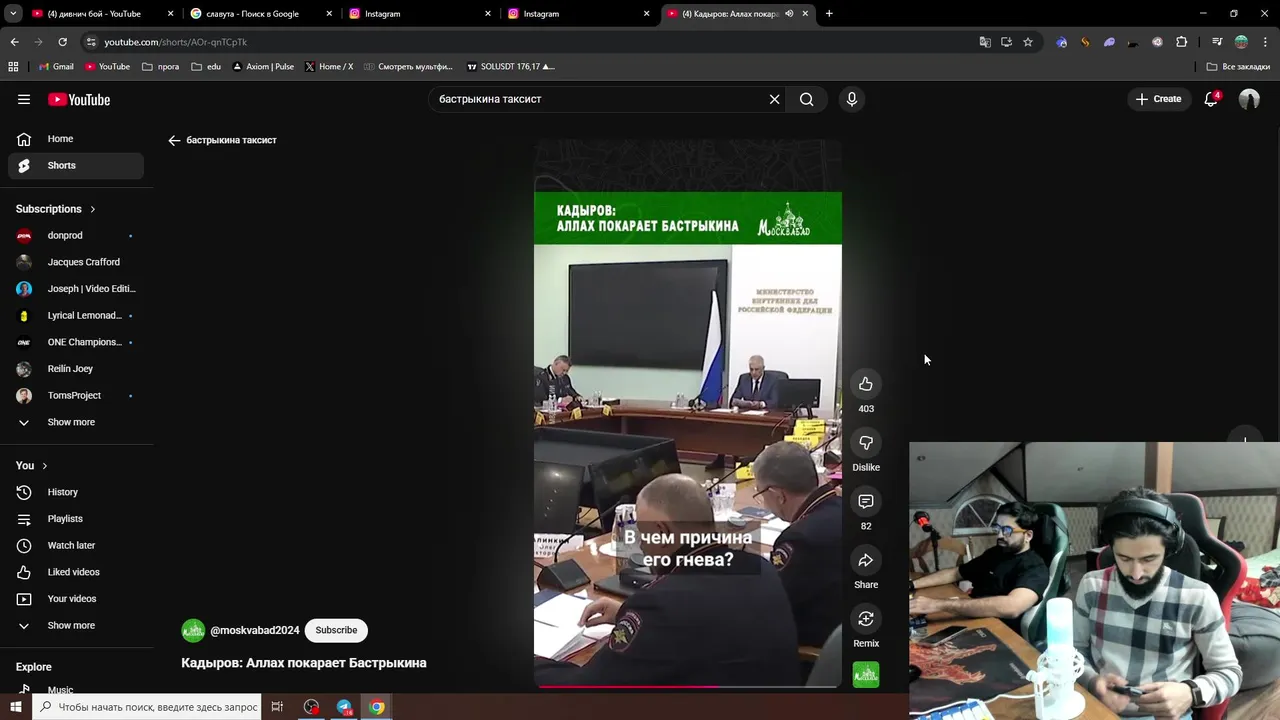This screenshot has height=720, width=1280.
Task: Open Chrome three-dot menu
Action: point(1265,42)
